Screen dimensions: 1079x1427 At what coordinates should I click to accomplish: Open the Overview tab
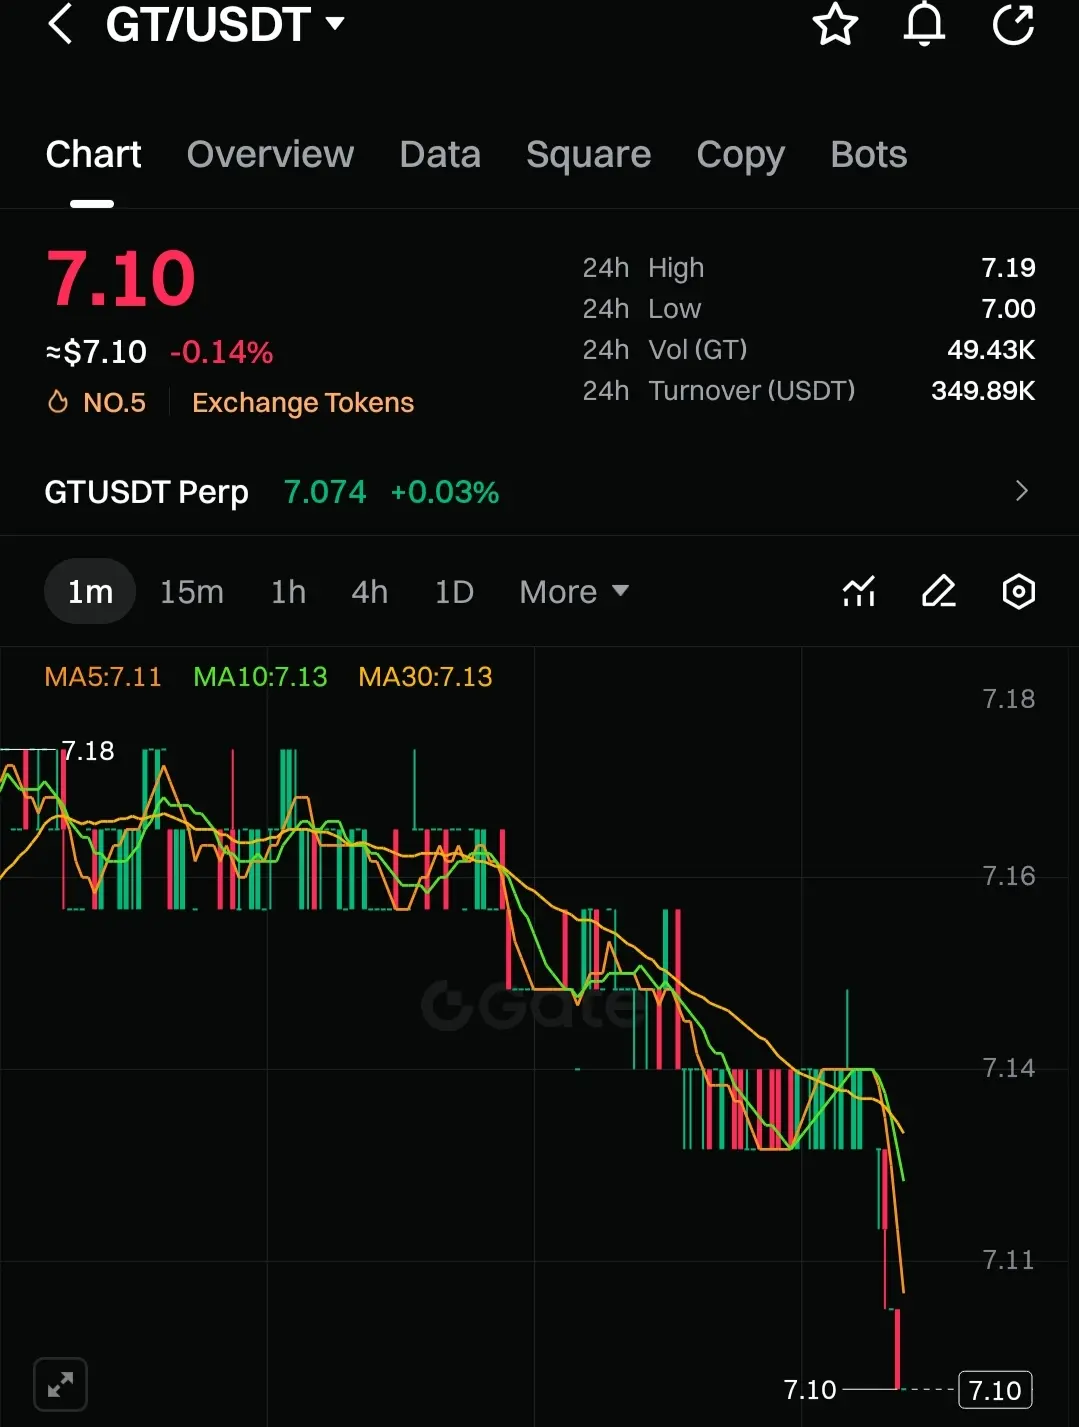pyautogui.click(x=270, y=155)
